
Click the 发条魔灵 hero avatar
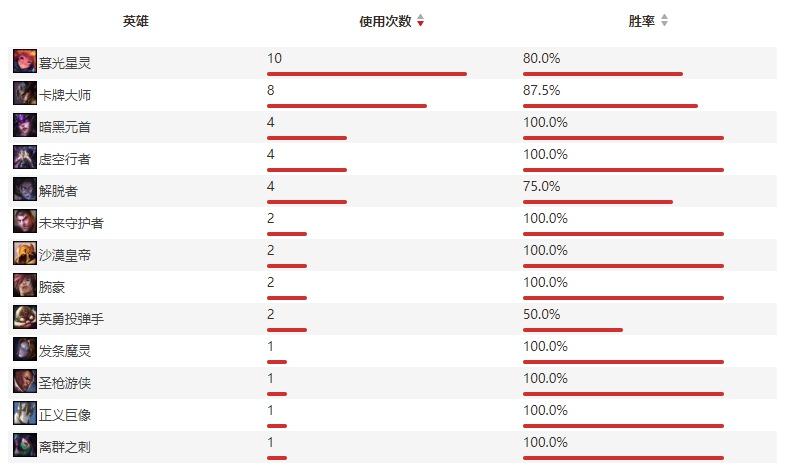[x=25, y=350]
